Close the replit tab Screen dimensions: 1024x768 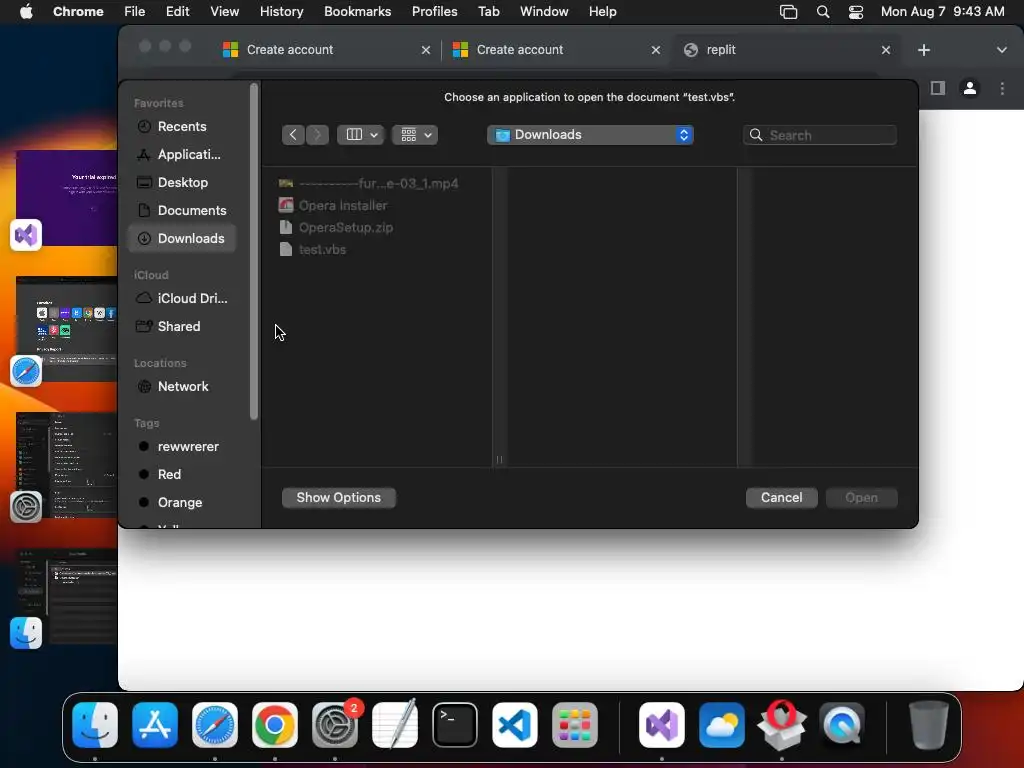coord(886,50)
